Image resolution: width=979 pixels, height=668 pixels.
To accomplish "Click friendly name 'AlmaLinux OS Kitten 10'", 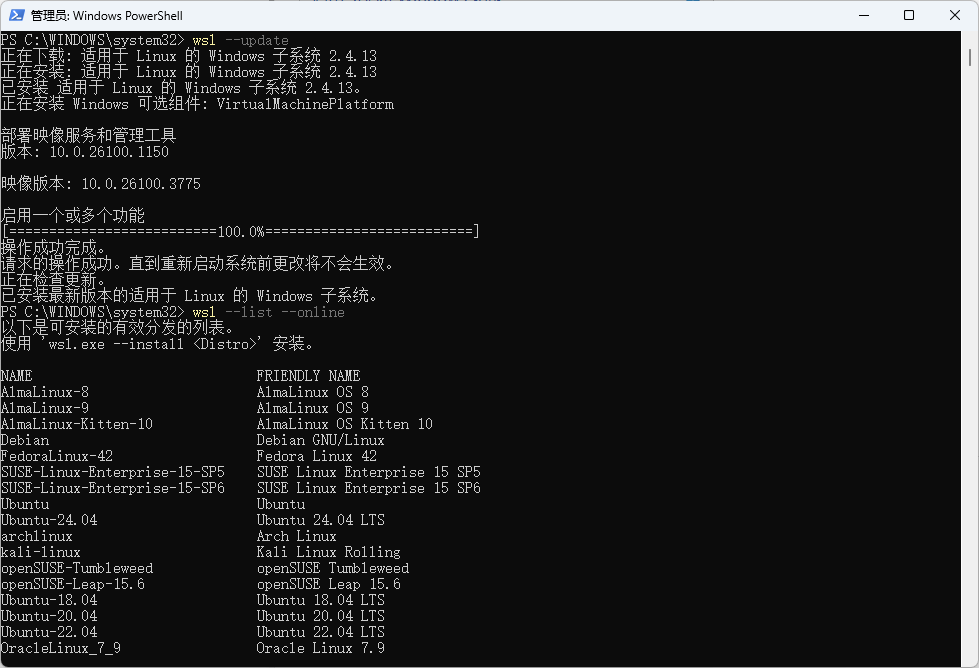I will coord(345,424).
